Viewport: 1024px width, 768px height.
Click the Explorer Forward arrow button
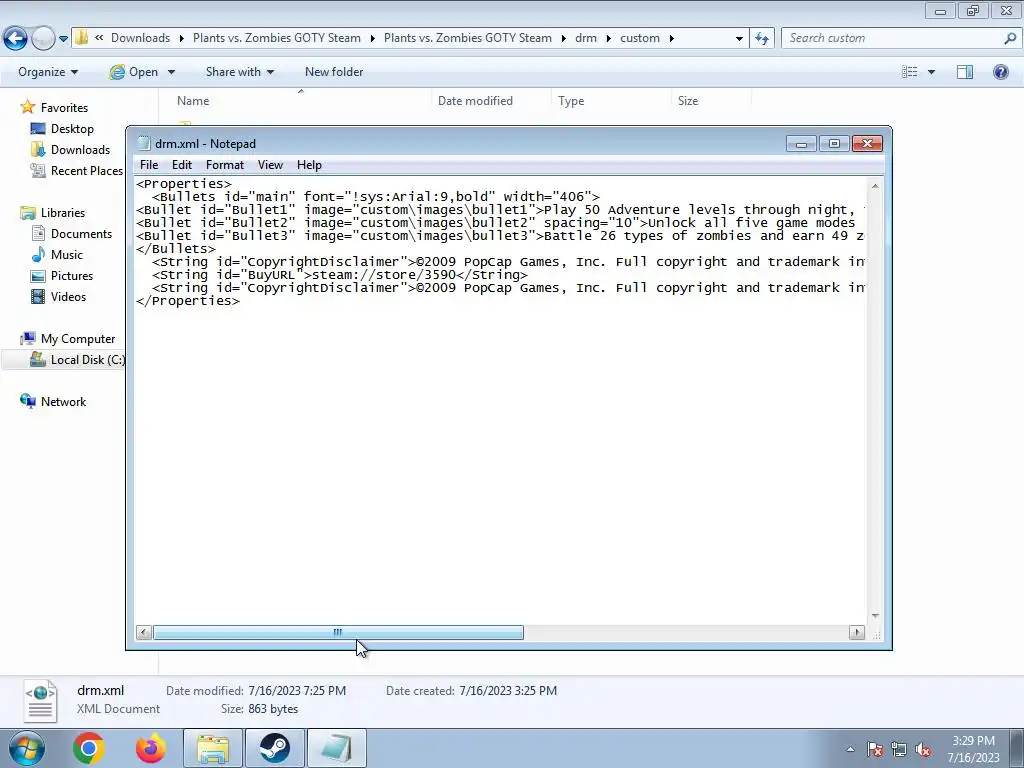42,39
